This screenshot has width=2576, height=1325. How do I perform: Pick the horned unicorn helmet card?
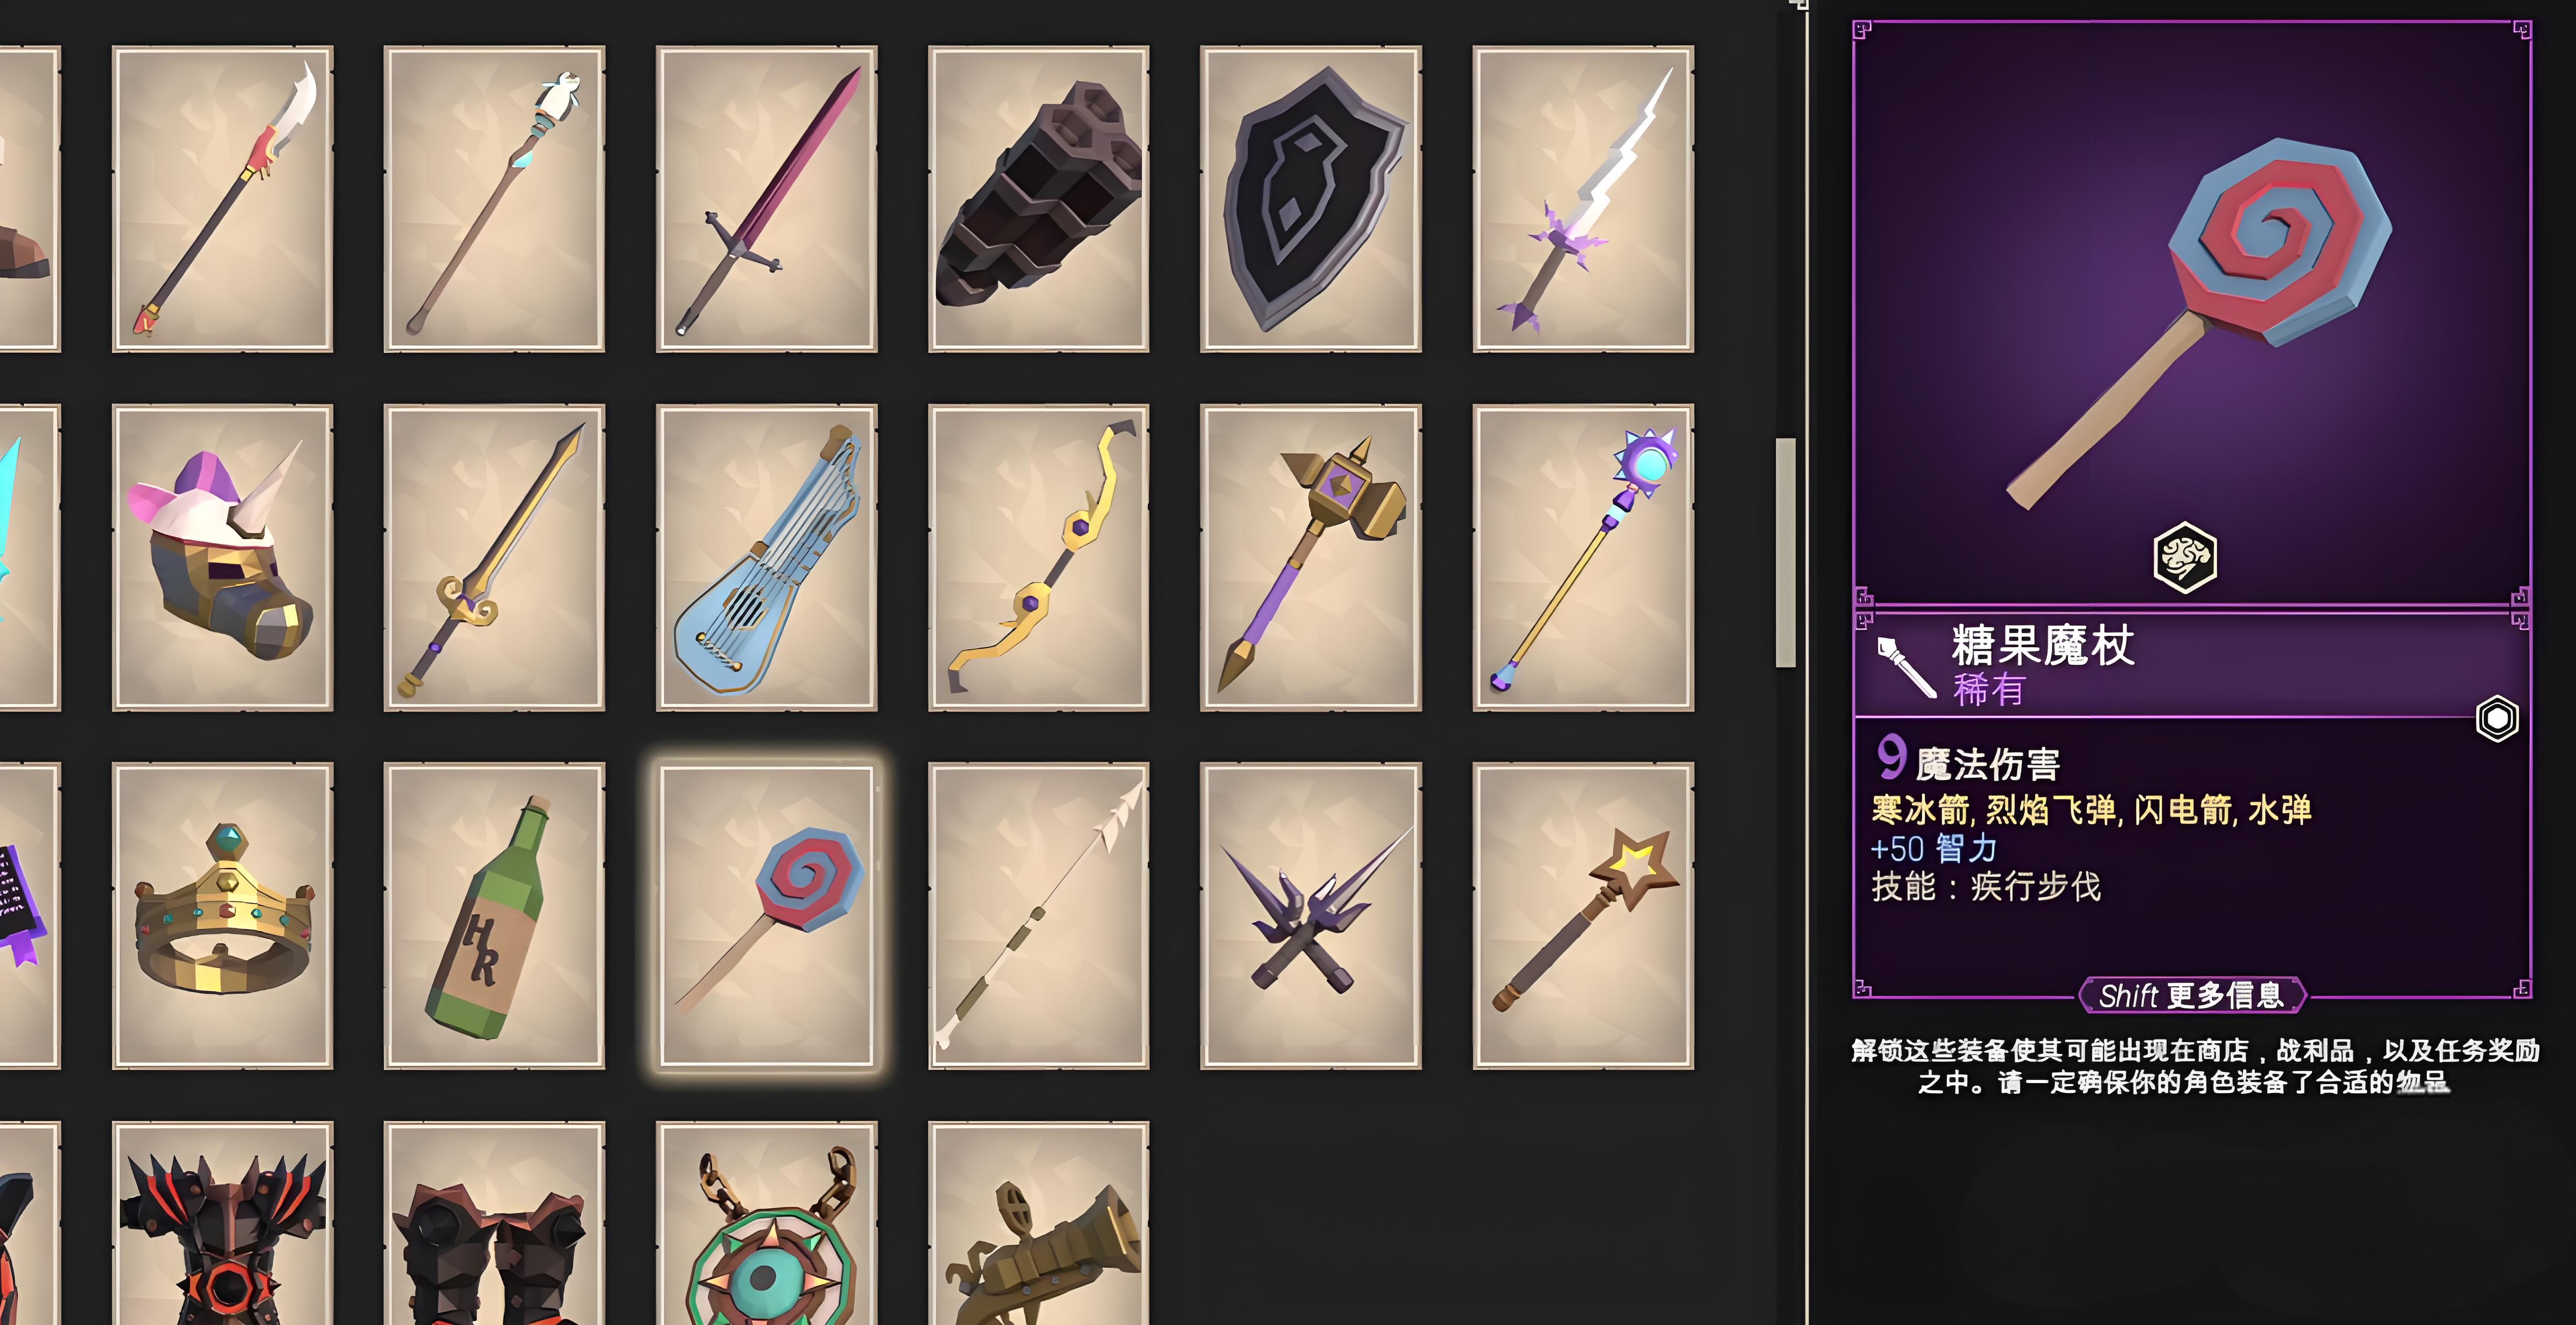point(222,558)
